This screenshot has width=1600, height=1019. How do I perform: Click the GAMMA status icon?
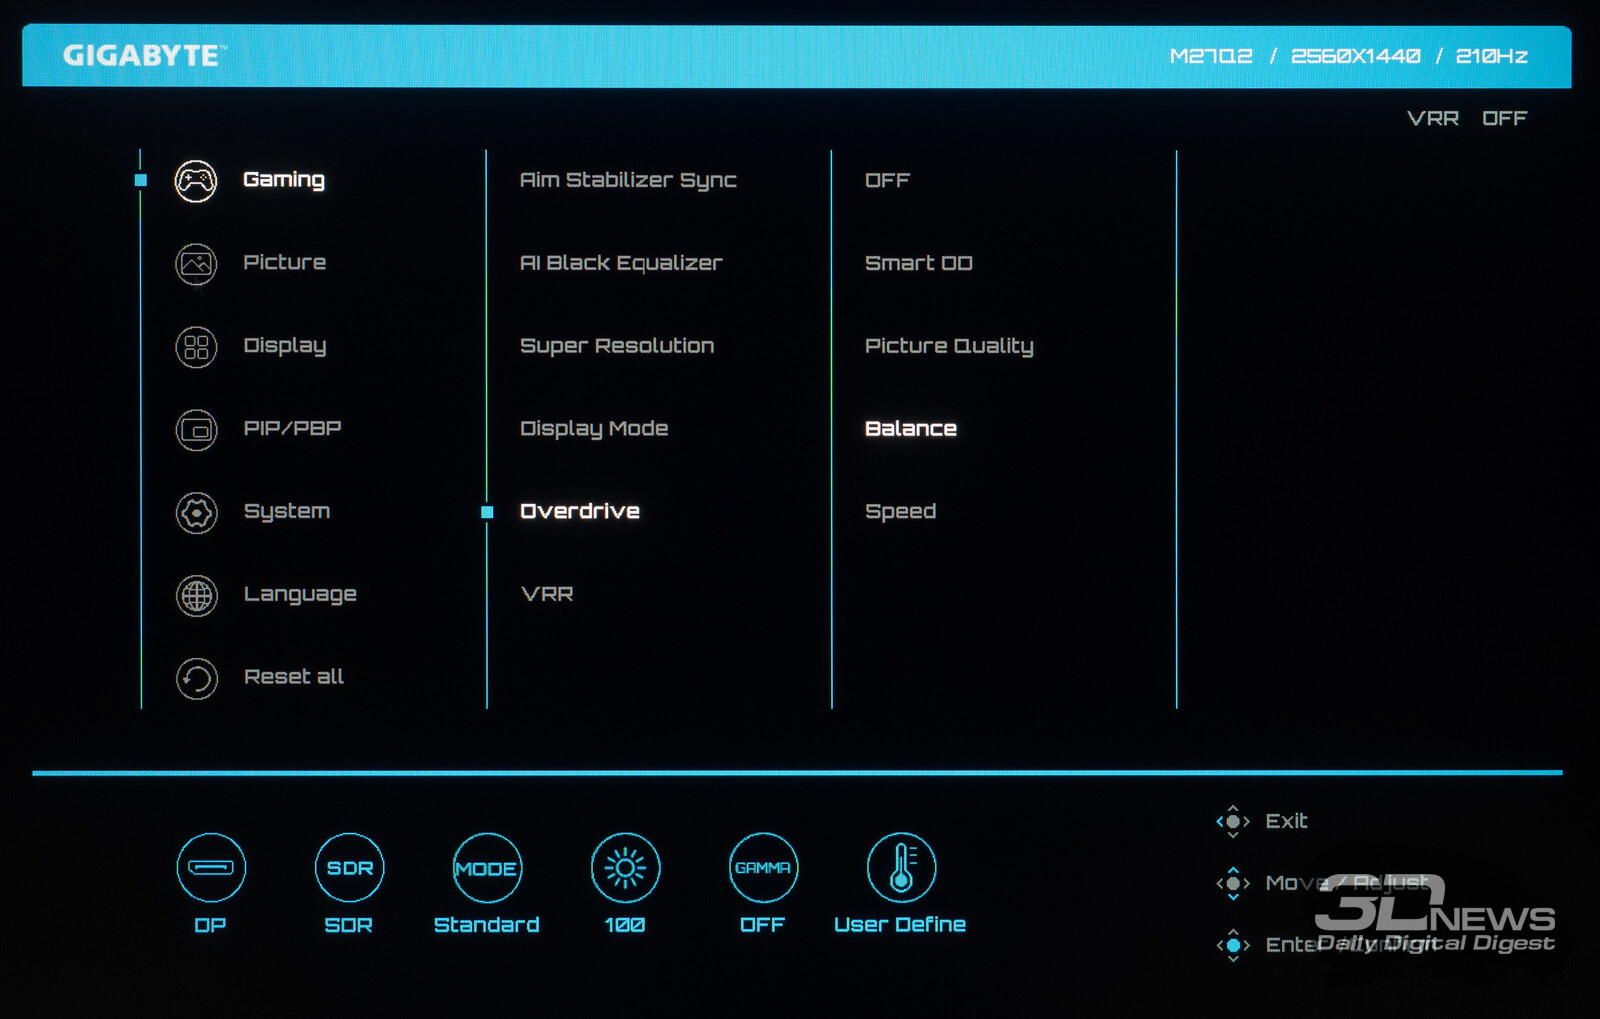click(x=763, y=867)
